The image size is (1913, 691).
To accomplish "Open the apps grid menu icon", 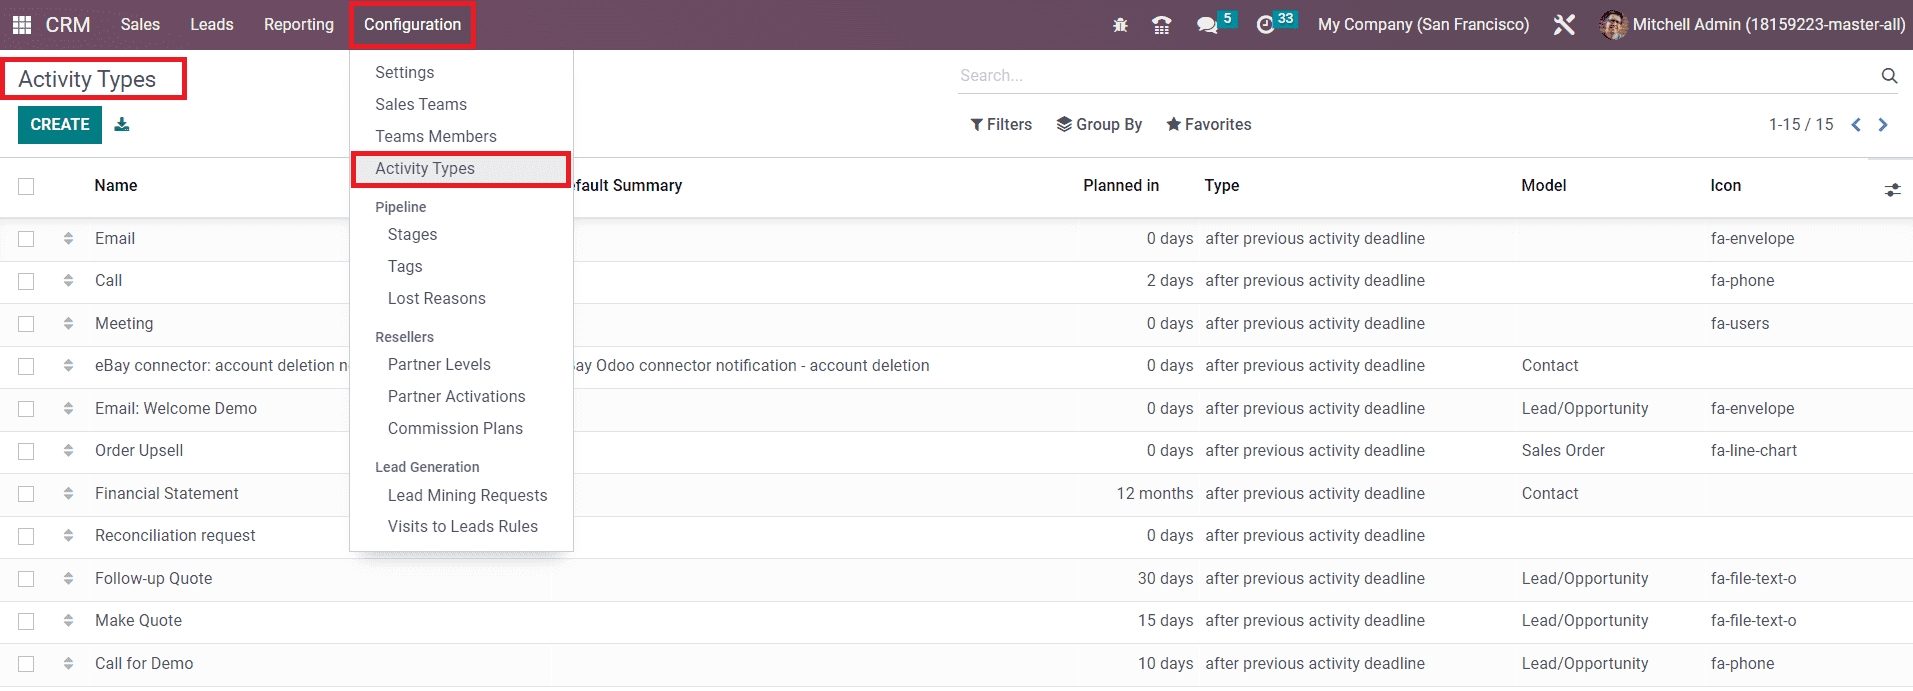I will 21,25.
